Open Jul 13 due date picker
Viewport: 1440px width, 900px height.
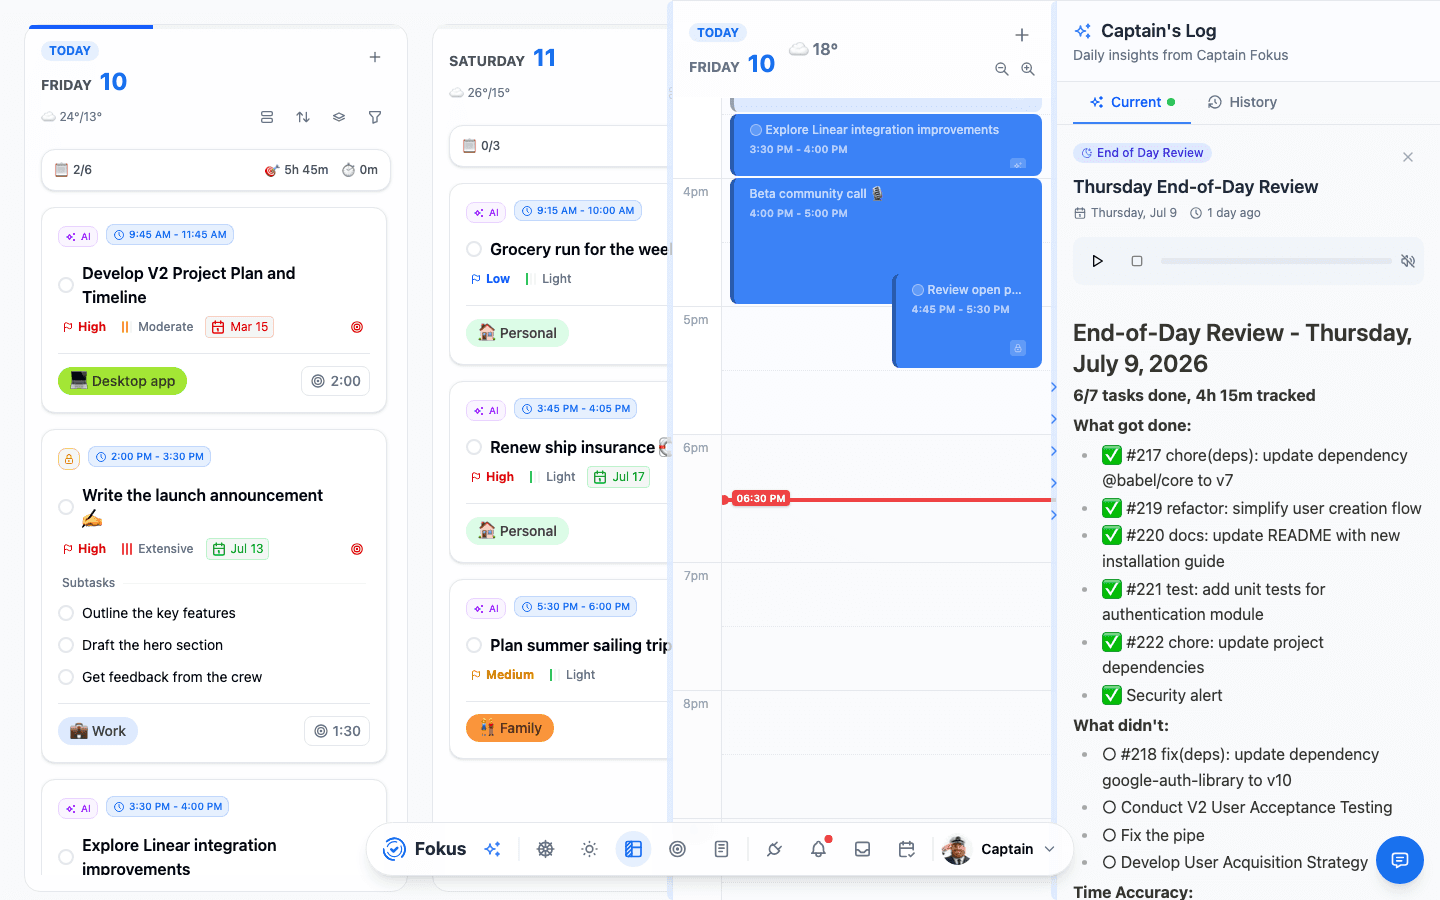tap(237, 549)
